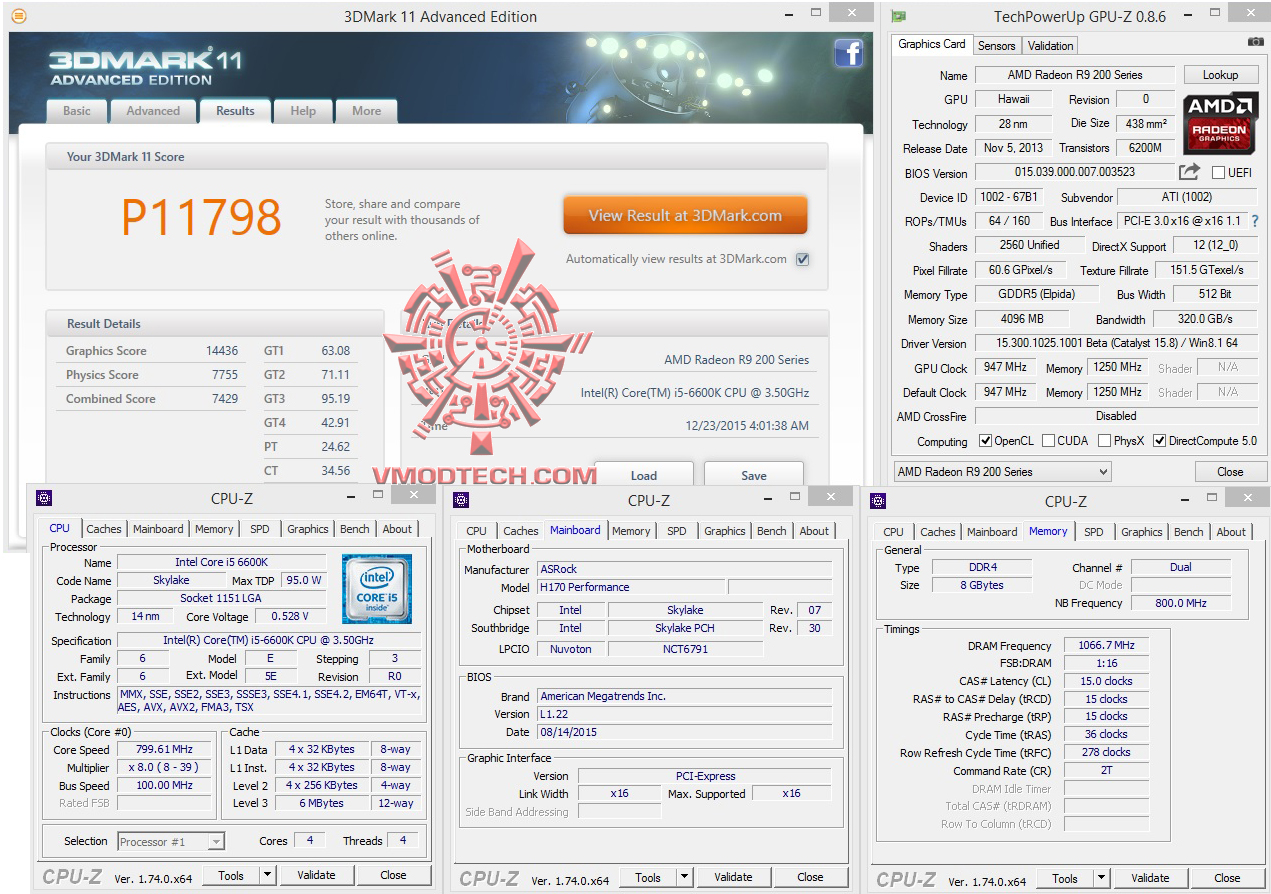Image resolution: width=1271 pixels, height=894 pixels.
Task: Click Validate in CPU-Z CPU window
Action: click(x=316, y=875)
